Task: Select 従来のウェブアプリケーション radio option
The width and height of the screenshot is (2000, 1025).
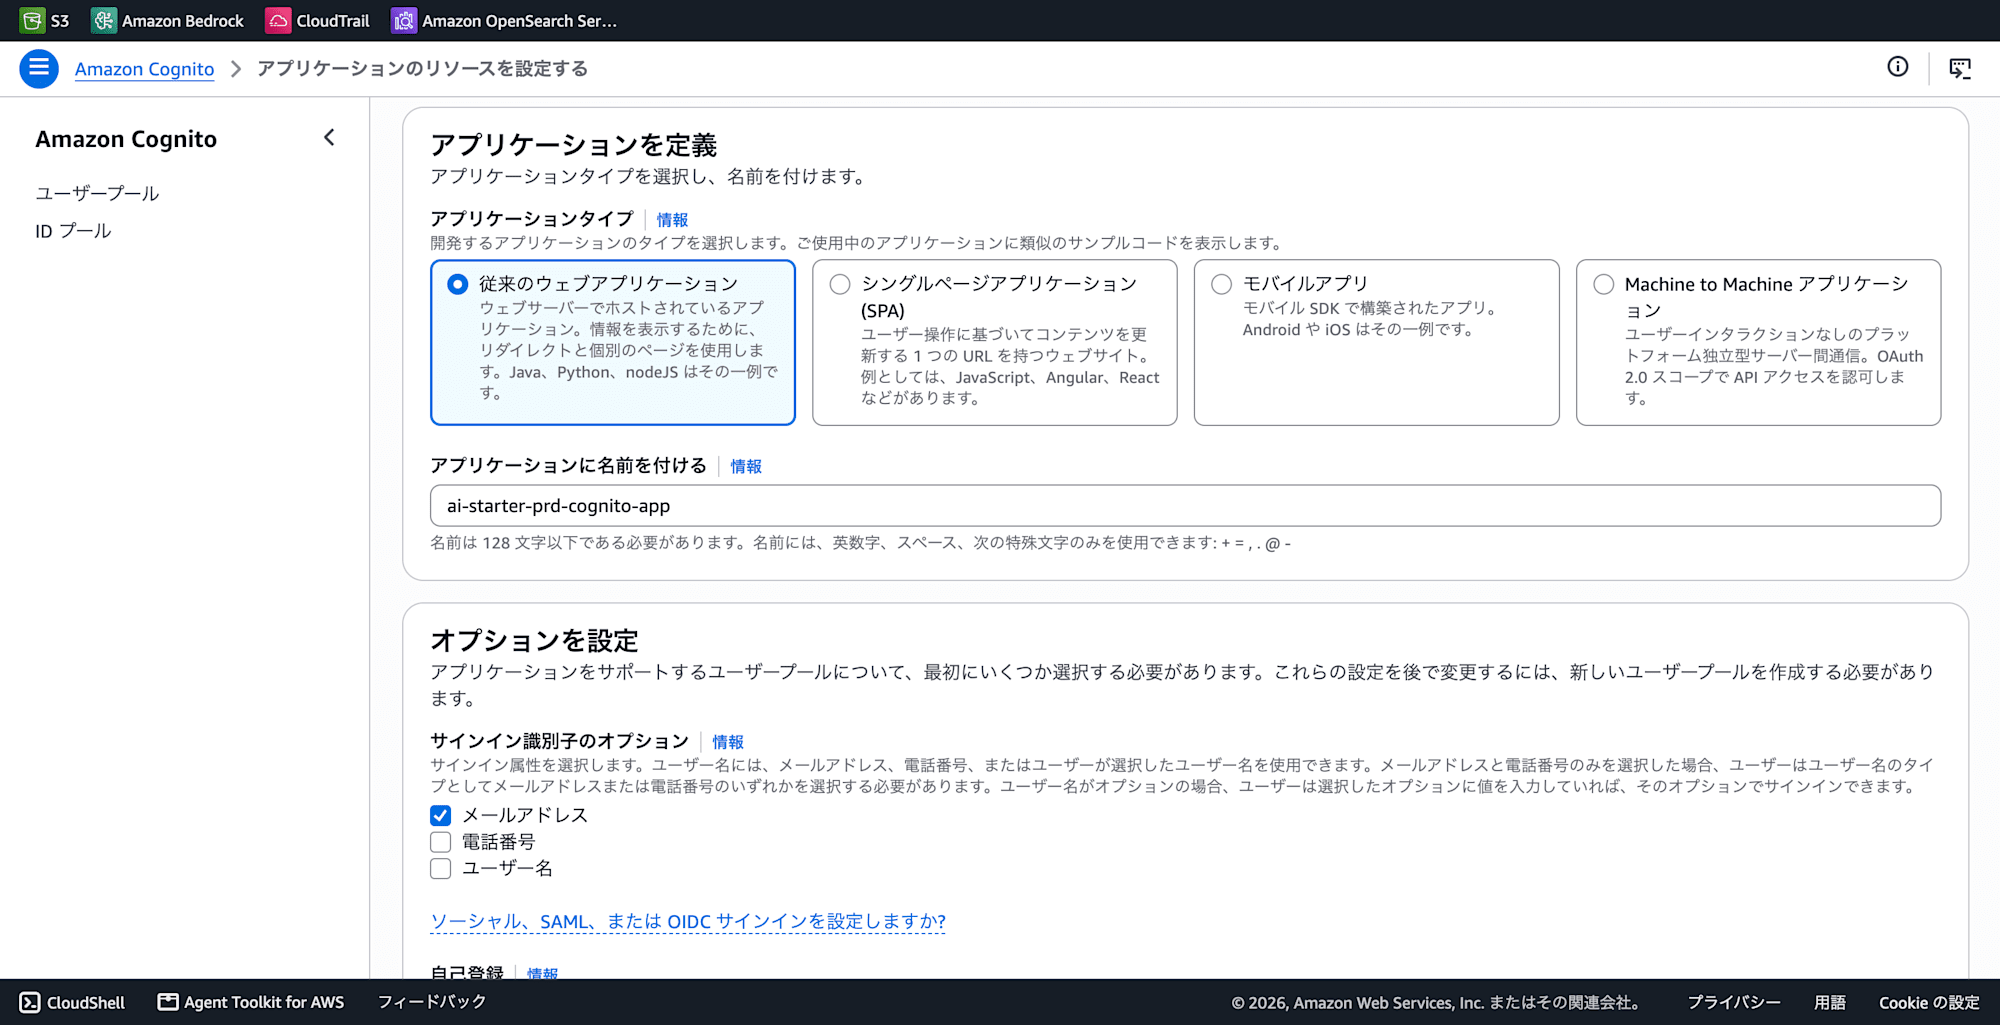Action: coord(458,284)
